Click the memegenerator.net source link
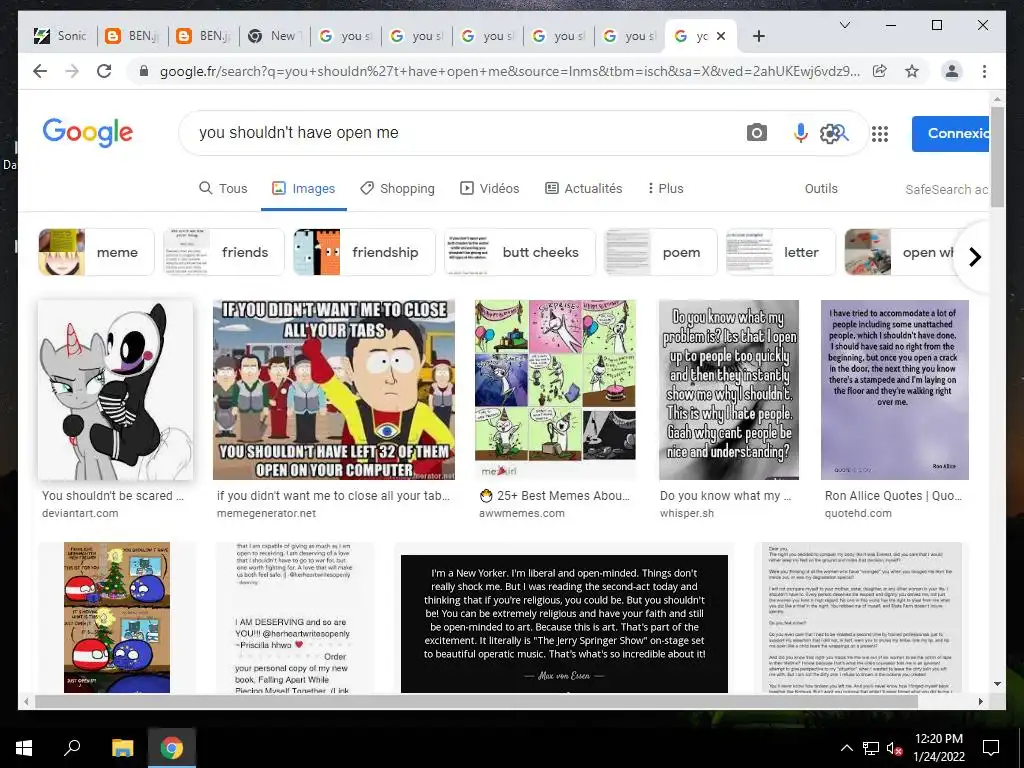This screenshot has width=1024, height=768. (x=266, y=513)
